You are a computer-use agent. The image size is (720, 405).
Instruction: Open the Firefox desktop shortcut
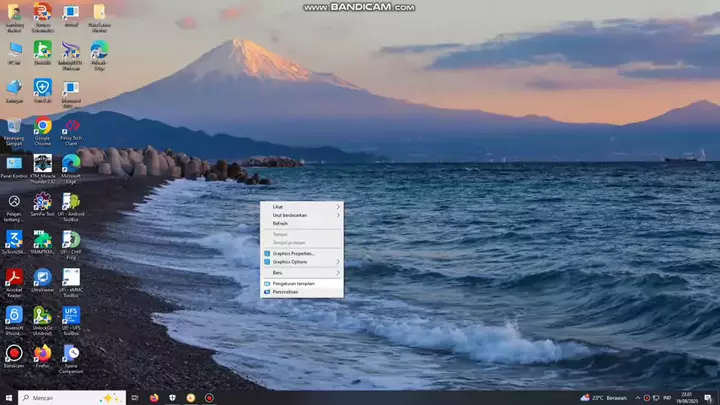42,353
